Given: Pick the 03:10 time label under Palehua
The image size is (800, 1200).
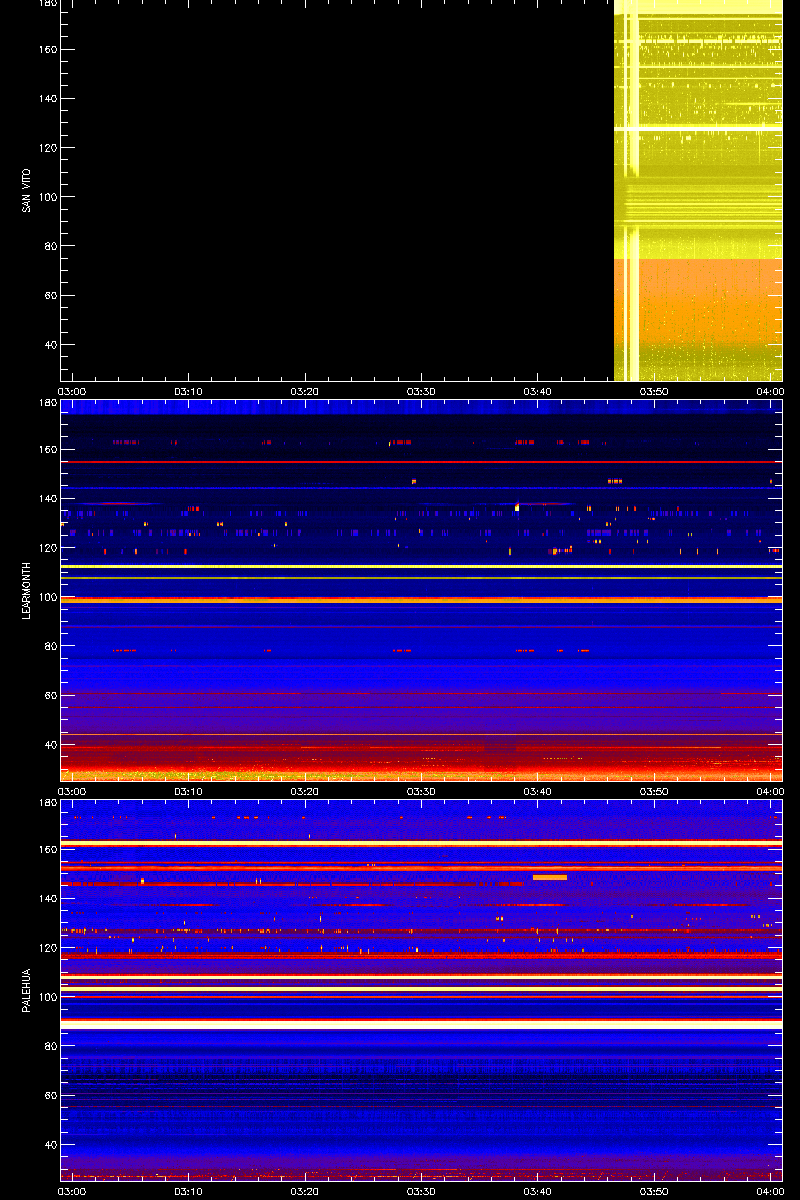Looking at the screenshot, I should click(189, 1191).
